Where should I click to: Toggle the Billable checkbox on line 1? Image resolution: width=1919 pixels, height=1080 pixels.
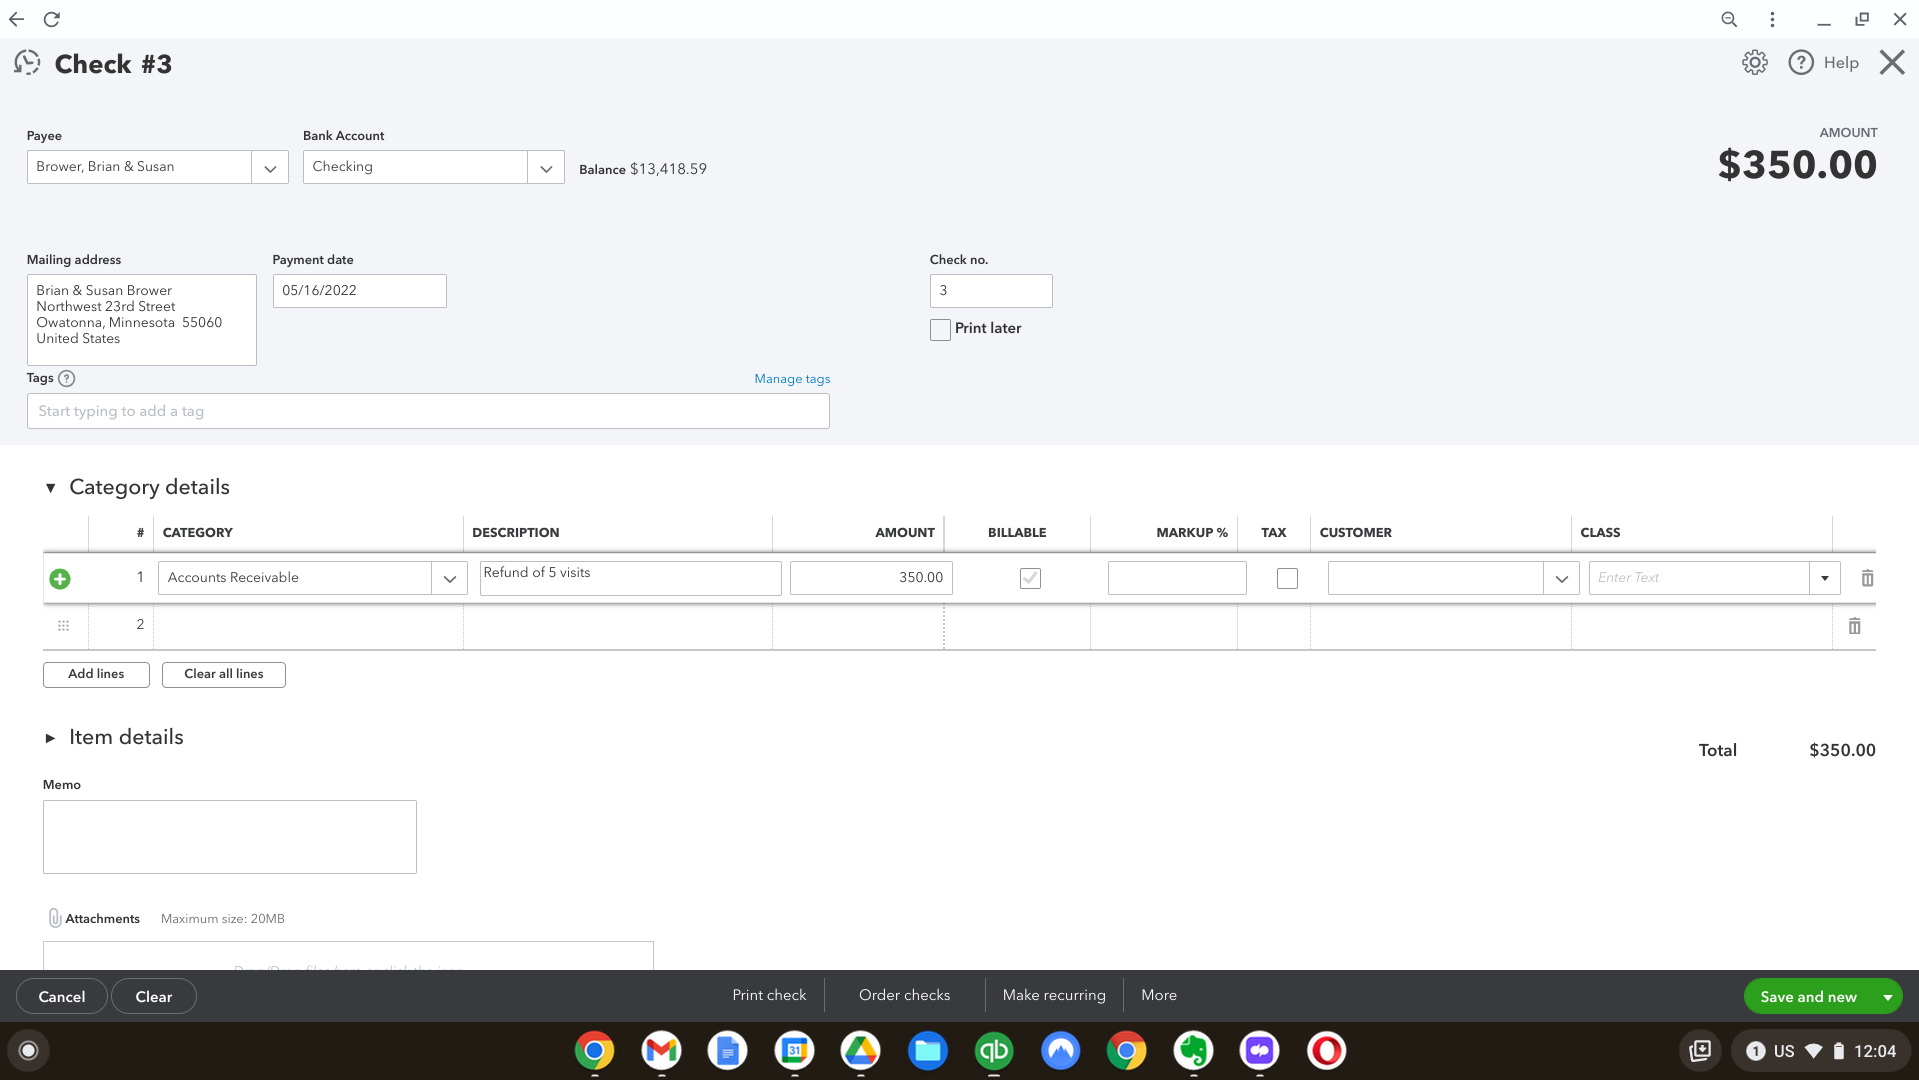pos(1029,578)
